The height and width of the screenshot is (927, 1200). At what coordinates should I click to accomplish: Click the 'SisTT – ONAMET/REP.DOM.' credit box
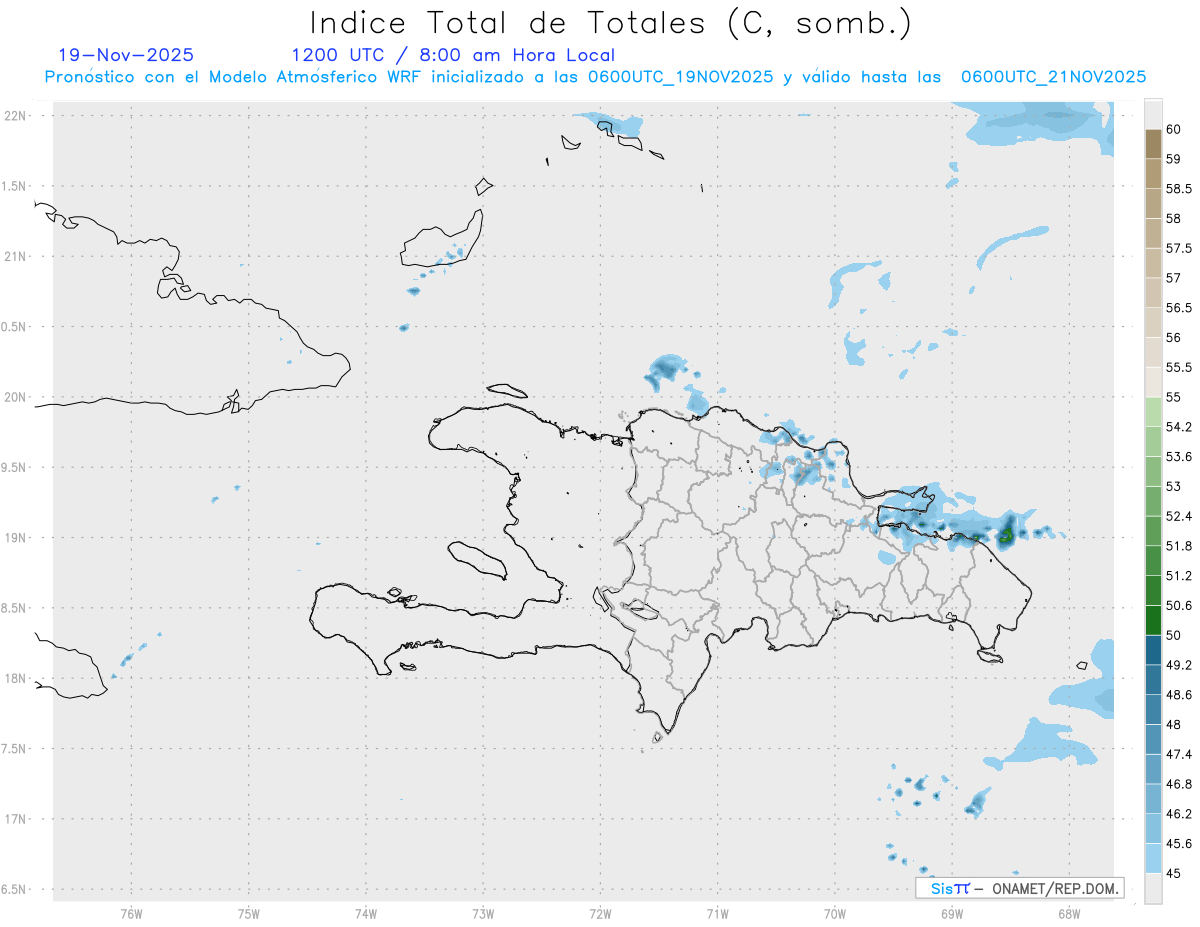1019,888
